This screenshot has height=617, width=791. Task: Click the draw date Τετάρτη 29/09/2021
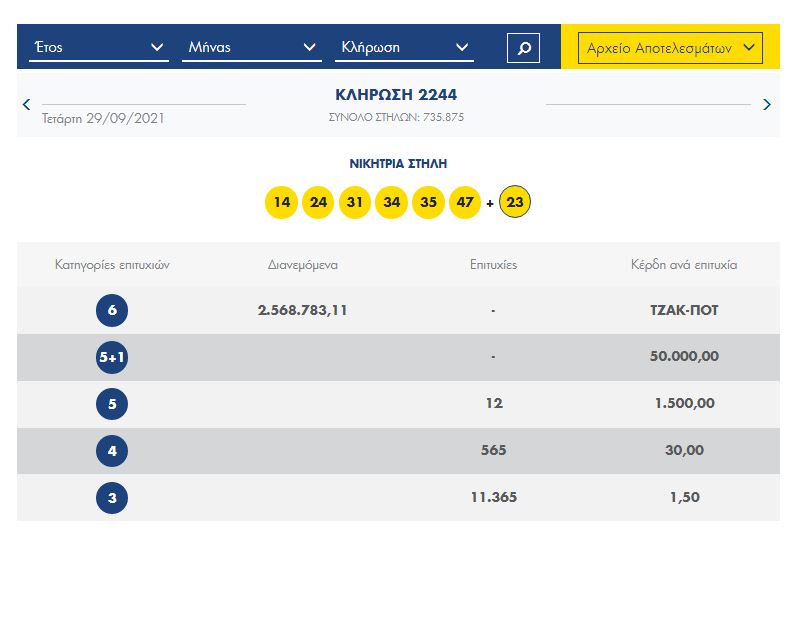point(103,118)
